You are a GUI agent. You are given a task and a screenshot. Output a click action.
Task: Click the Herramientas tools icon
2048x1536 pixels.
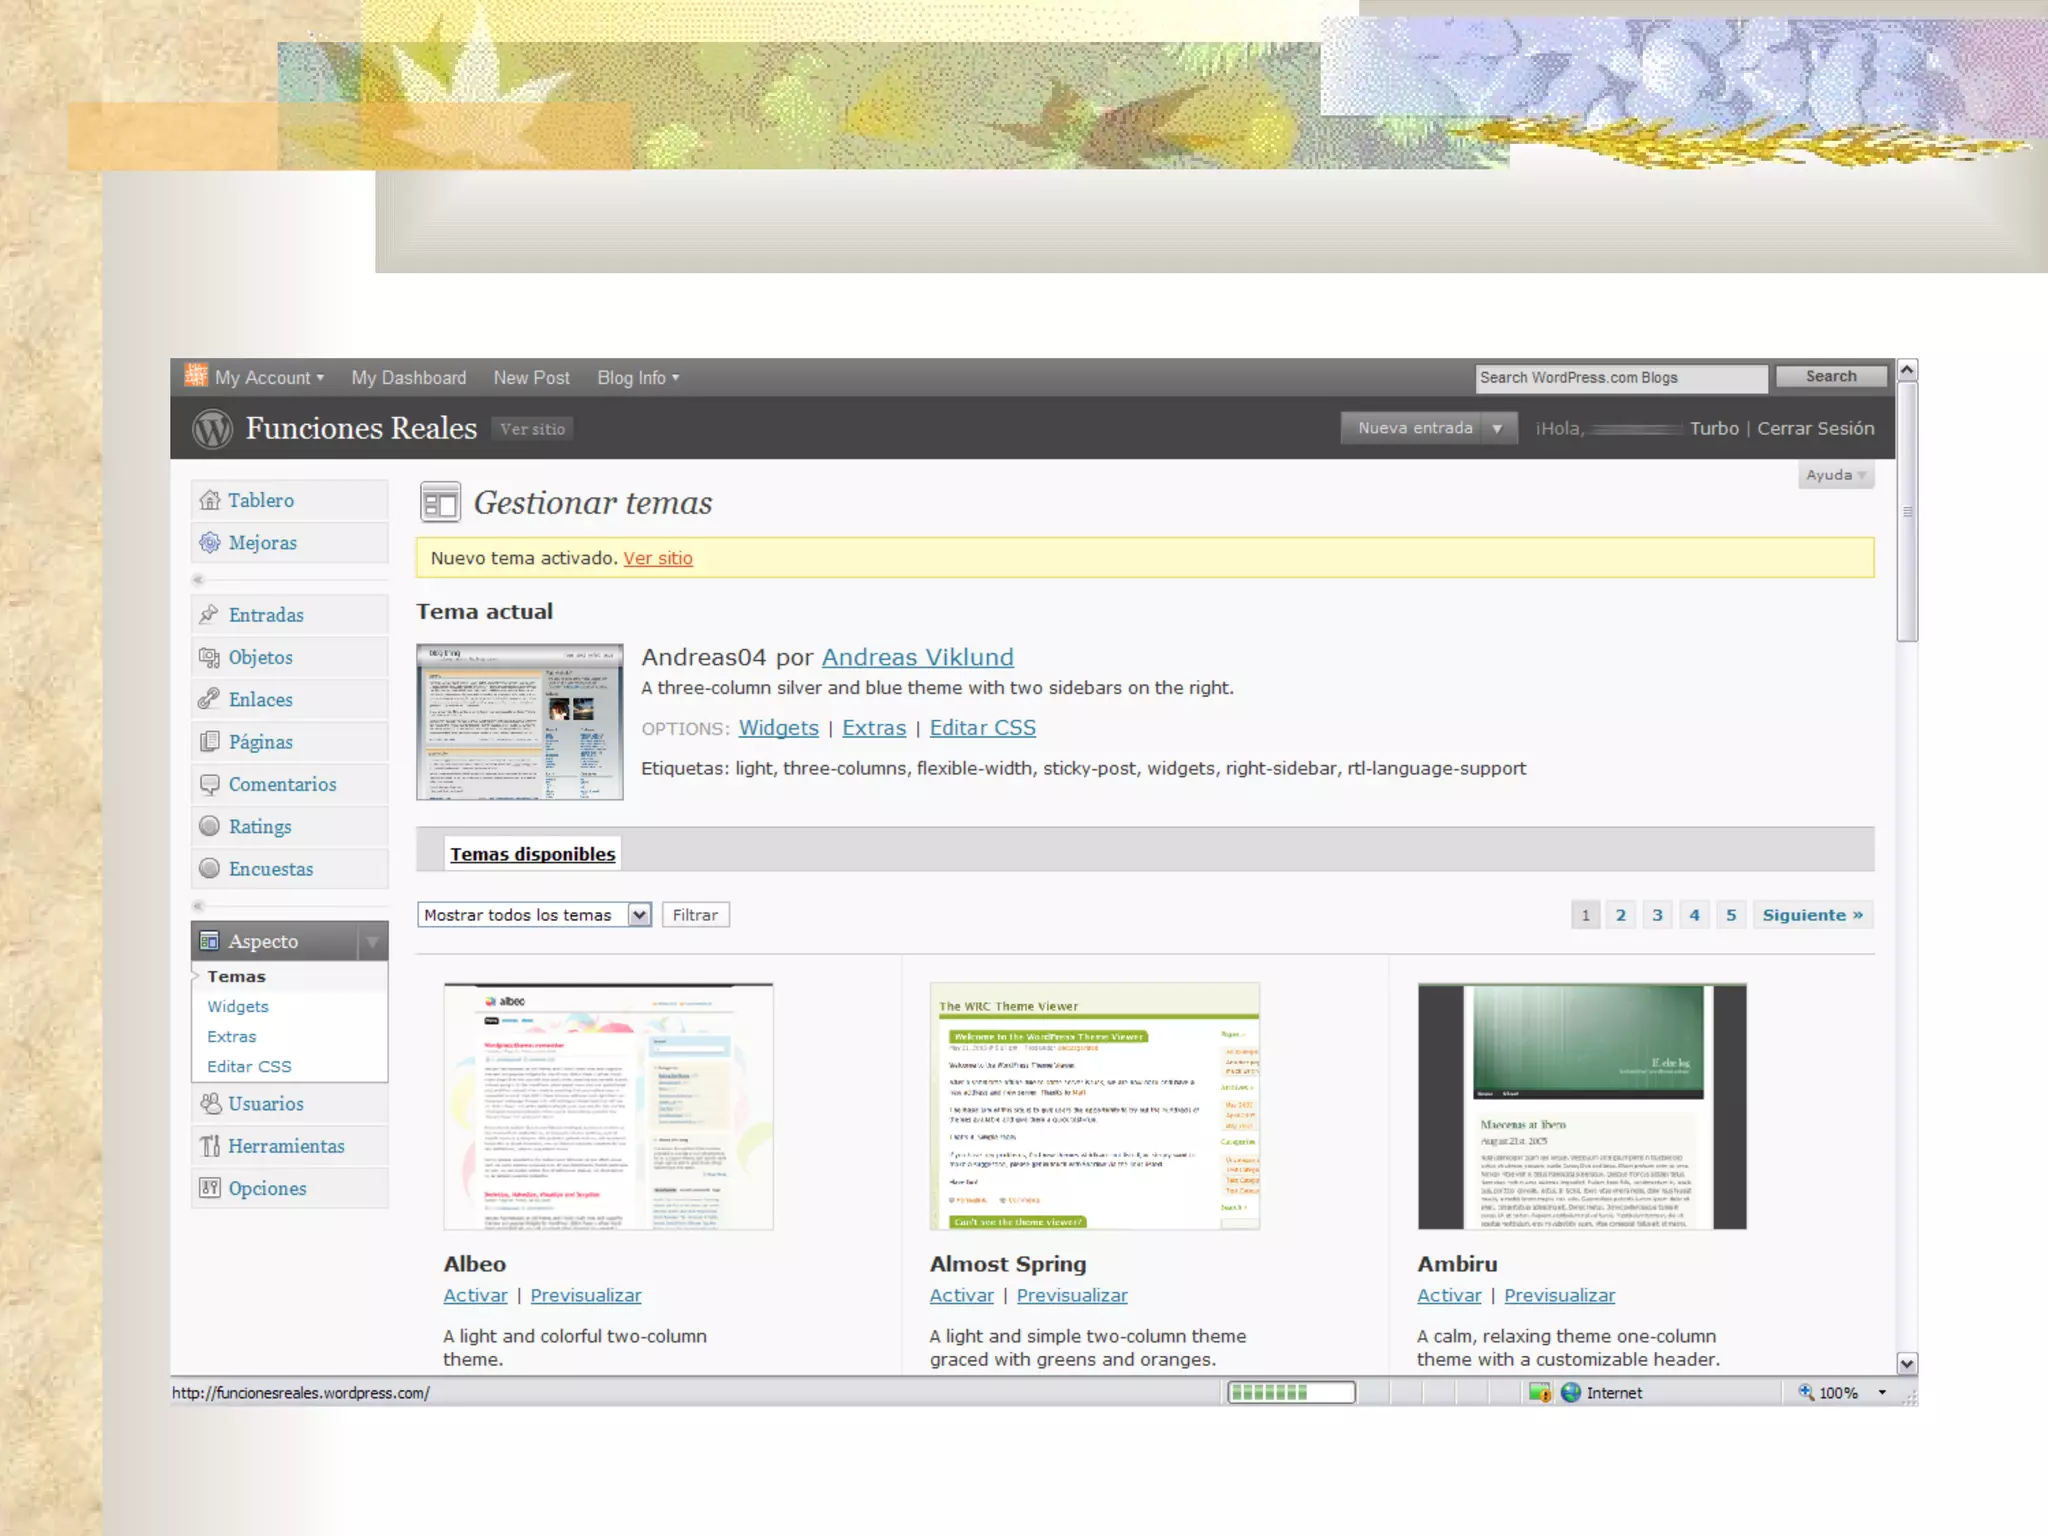[x=210, y=1146]
